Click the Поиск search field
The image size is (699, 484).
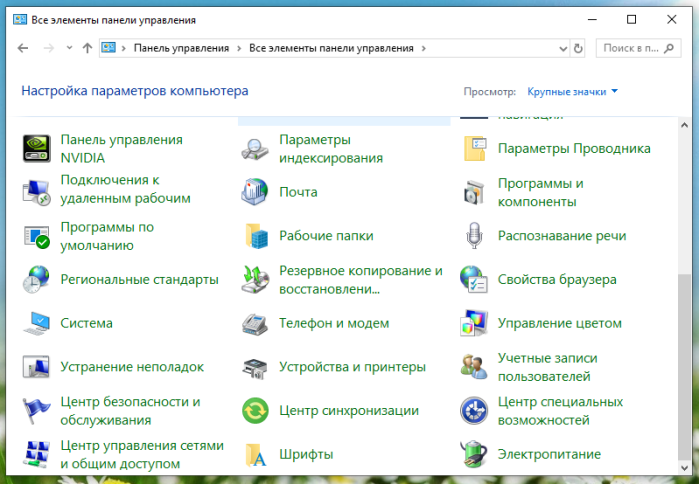(638, 48)
